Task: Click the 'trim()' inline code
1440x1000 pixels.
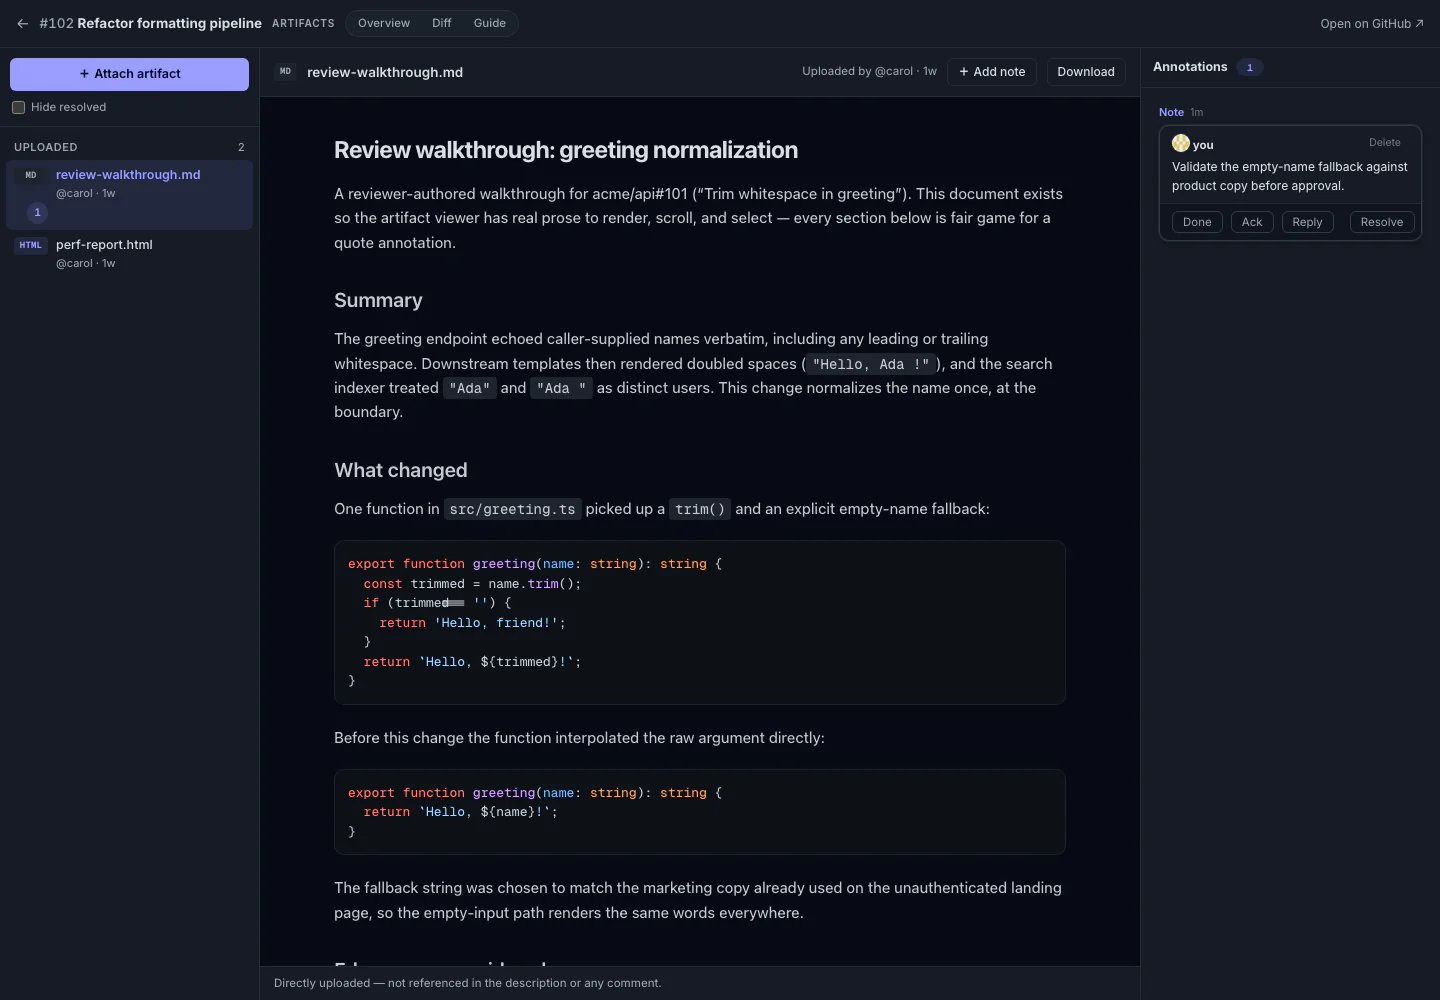Action: tap(700, 509)
